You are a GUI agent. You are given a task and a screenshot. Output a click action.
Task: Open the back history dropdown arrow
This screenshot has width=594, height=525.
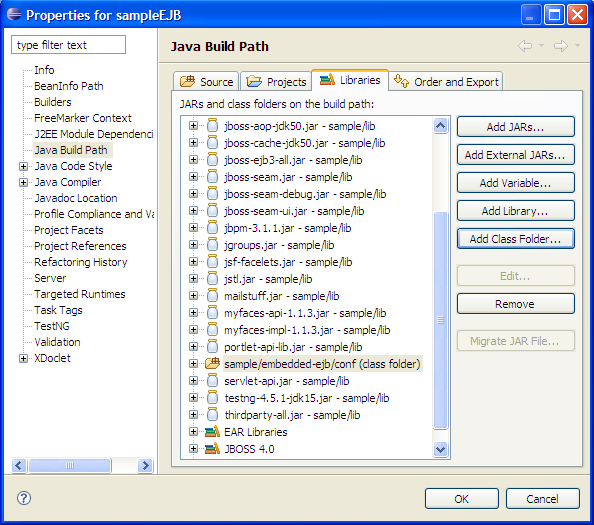tap(541, 45)
